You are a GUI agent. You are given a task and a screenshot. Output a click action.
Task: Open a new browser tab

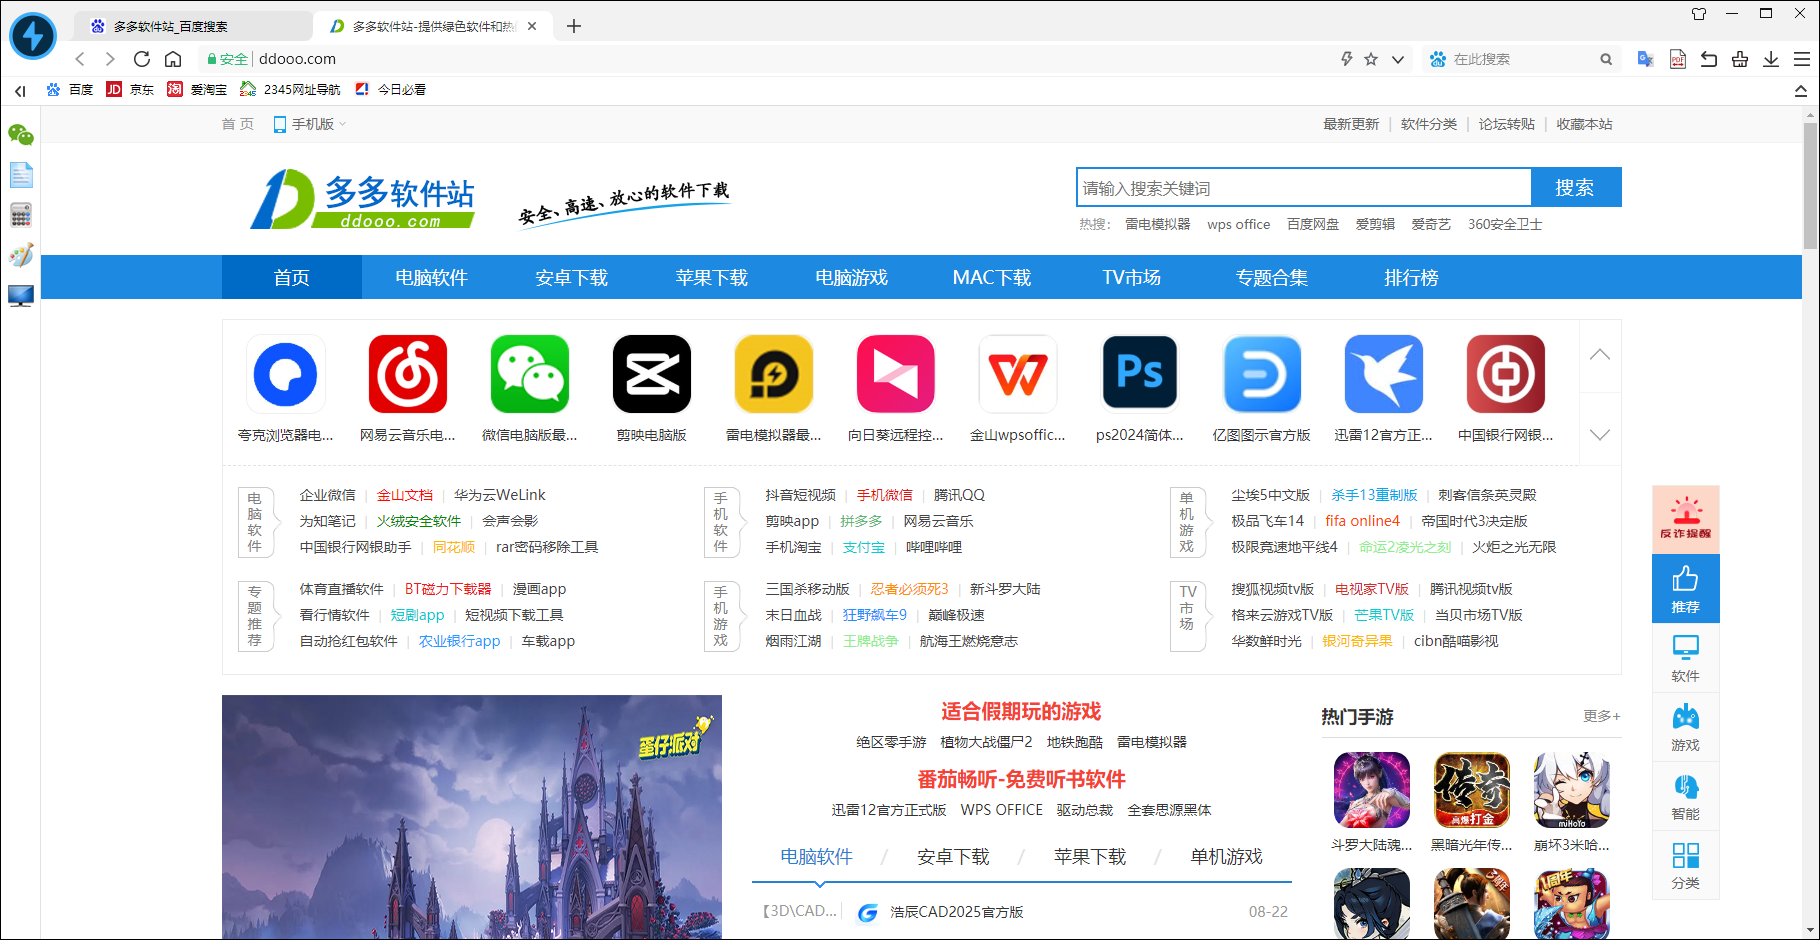pyautogui.click(x=574, y=26)
